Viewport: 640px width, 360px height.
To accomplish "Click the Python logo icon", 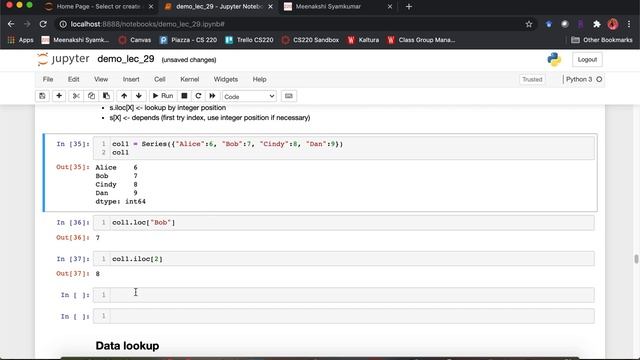I will (554, 60).
